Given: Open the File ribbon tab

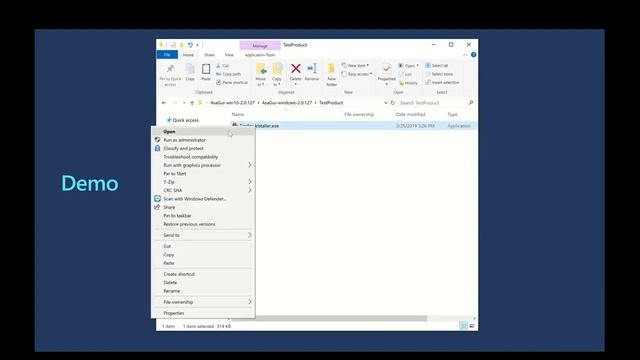Looking at the screenshot, I should (x=167, y=55).
